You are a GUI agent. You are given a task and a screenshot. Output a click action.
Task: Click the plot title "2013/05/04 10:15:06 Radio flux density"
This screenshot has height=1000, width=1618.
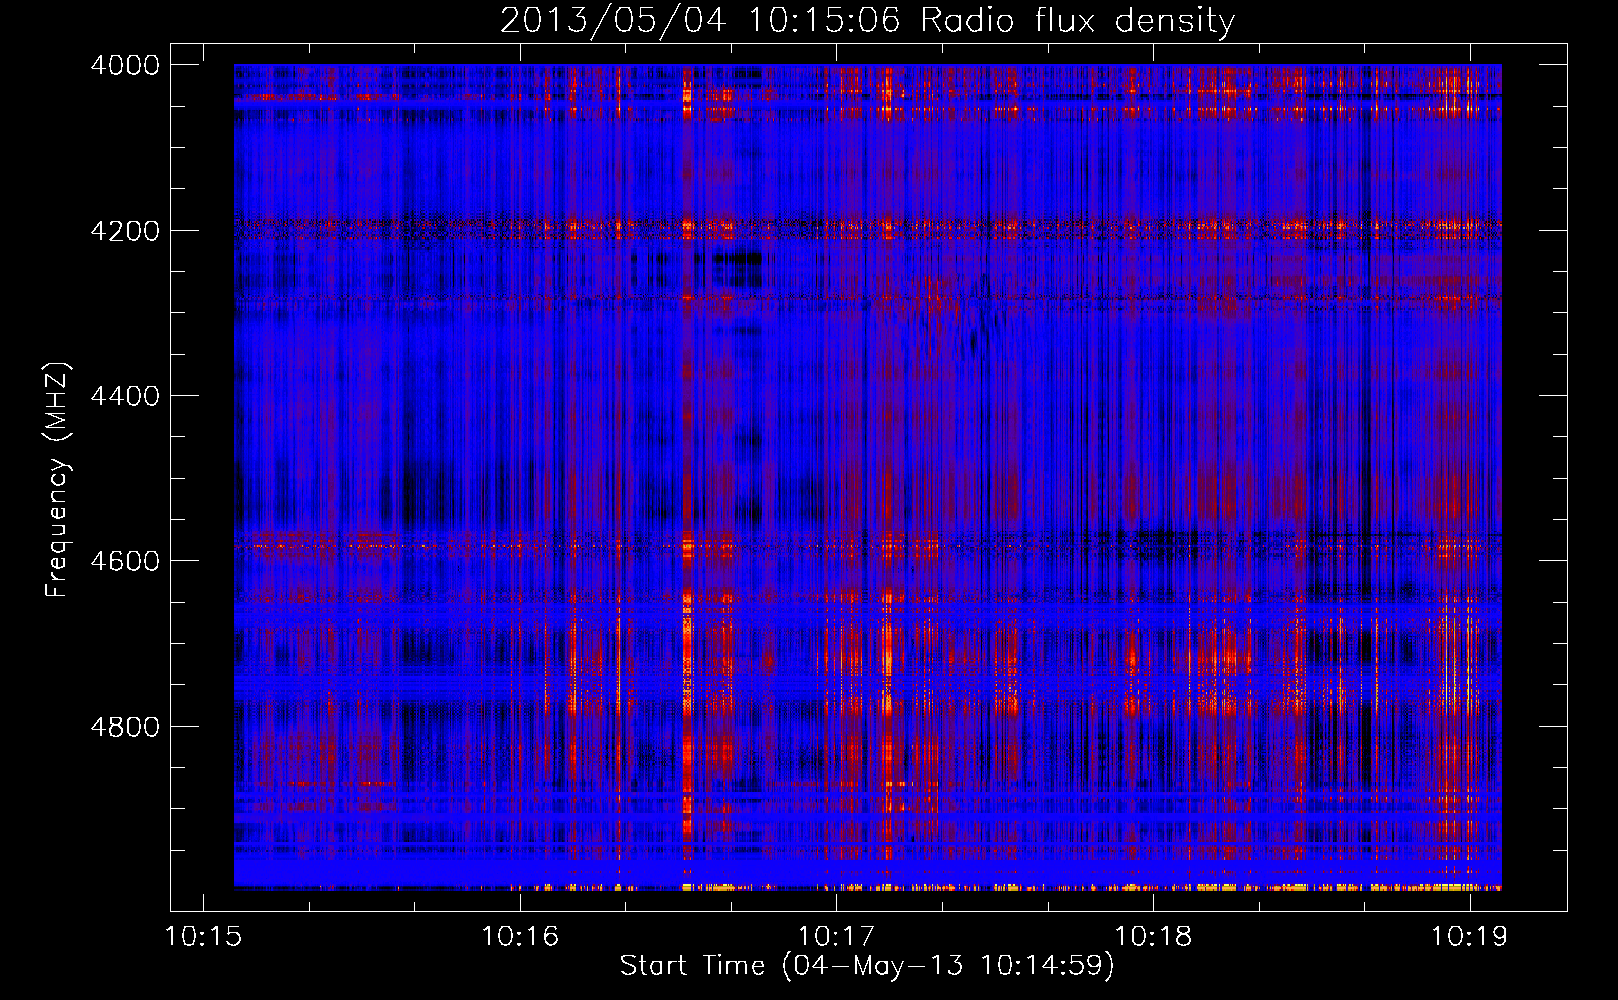[867, 21]
